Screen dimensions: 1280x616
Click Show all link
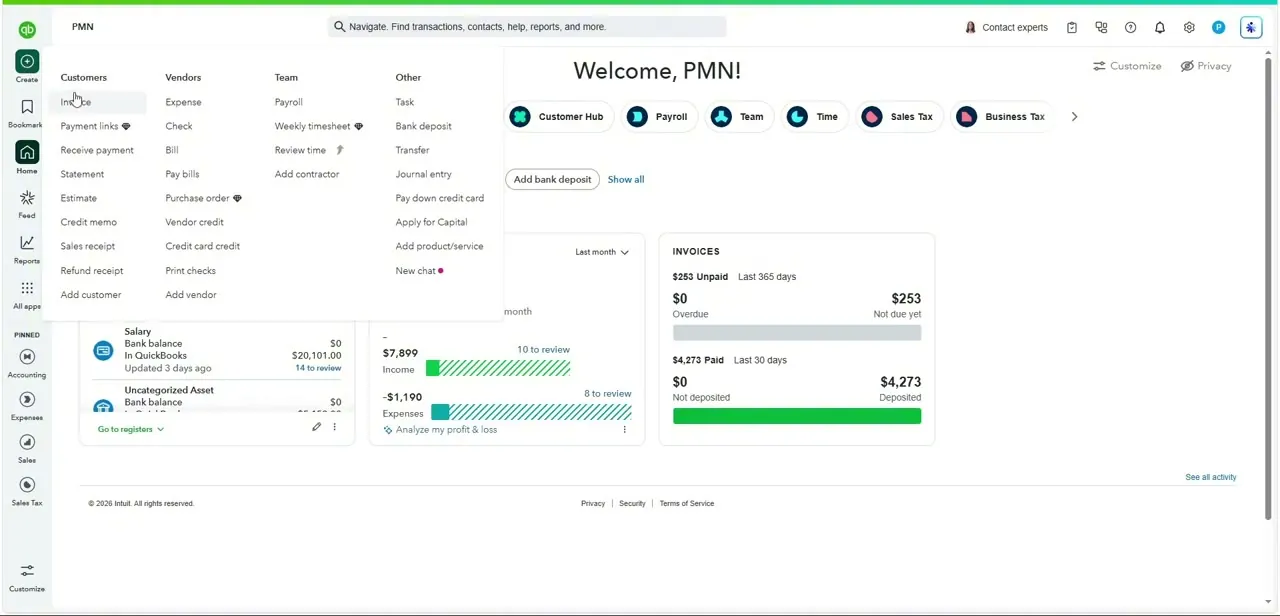click(626, 180)
